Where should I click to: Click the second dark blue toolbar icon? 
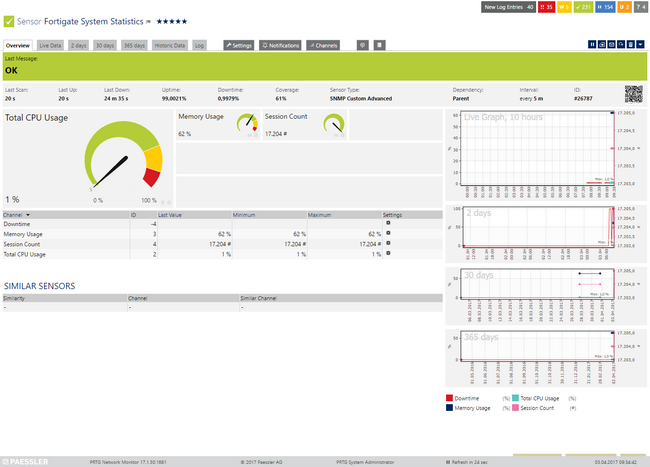[602, 44]
